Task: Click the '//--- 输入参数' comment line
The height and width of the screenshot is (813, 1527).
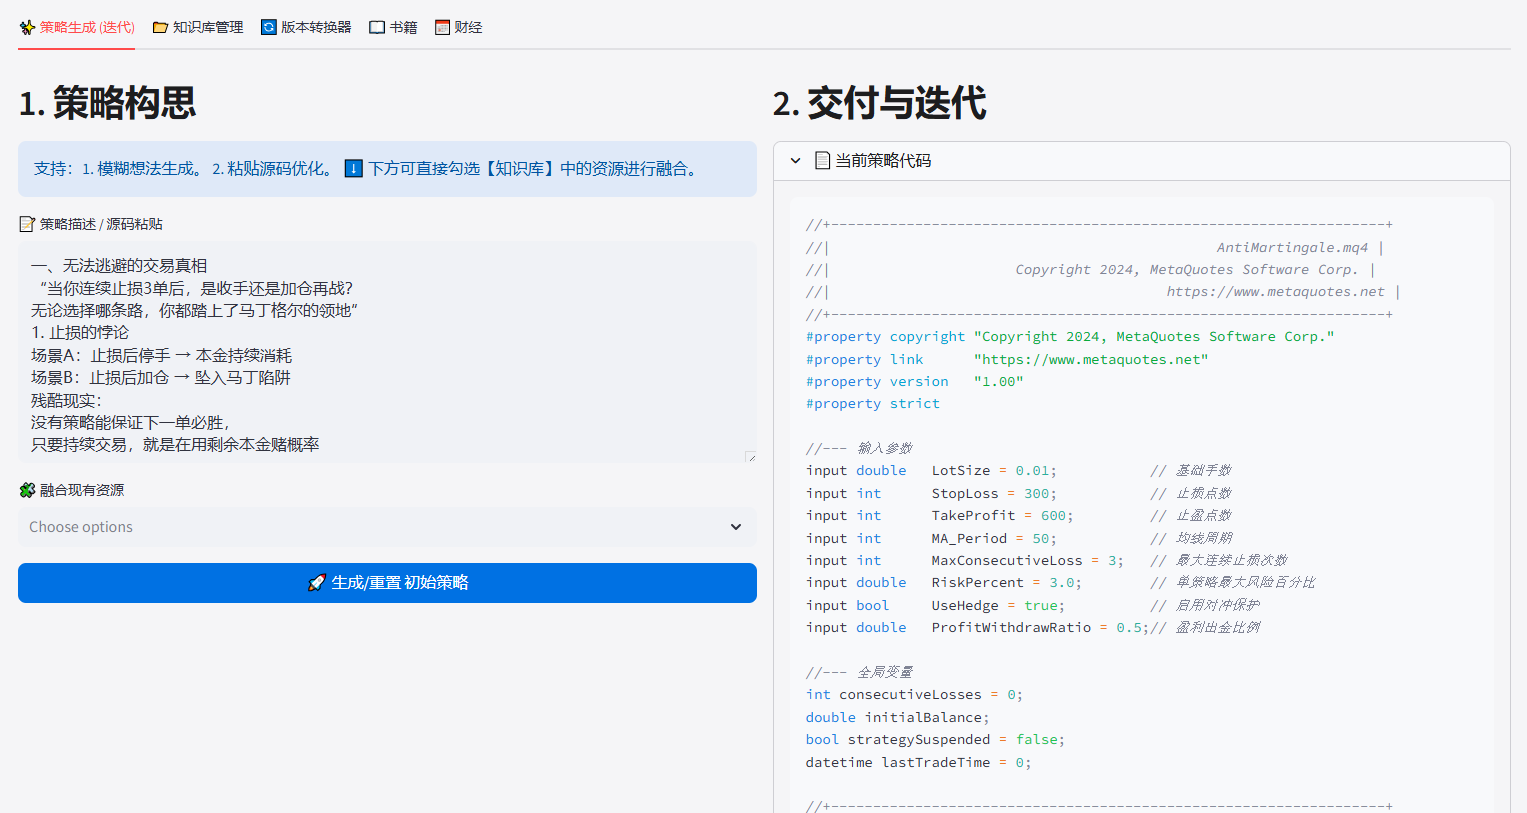Action: [x=859, y=448]
